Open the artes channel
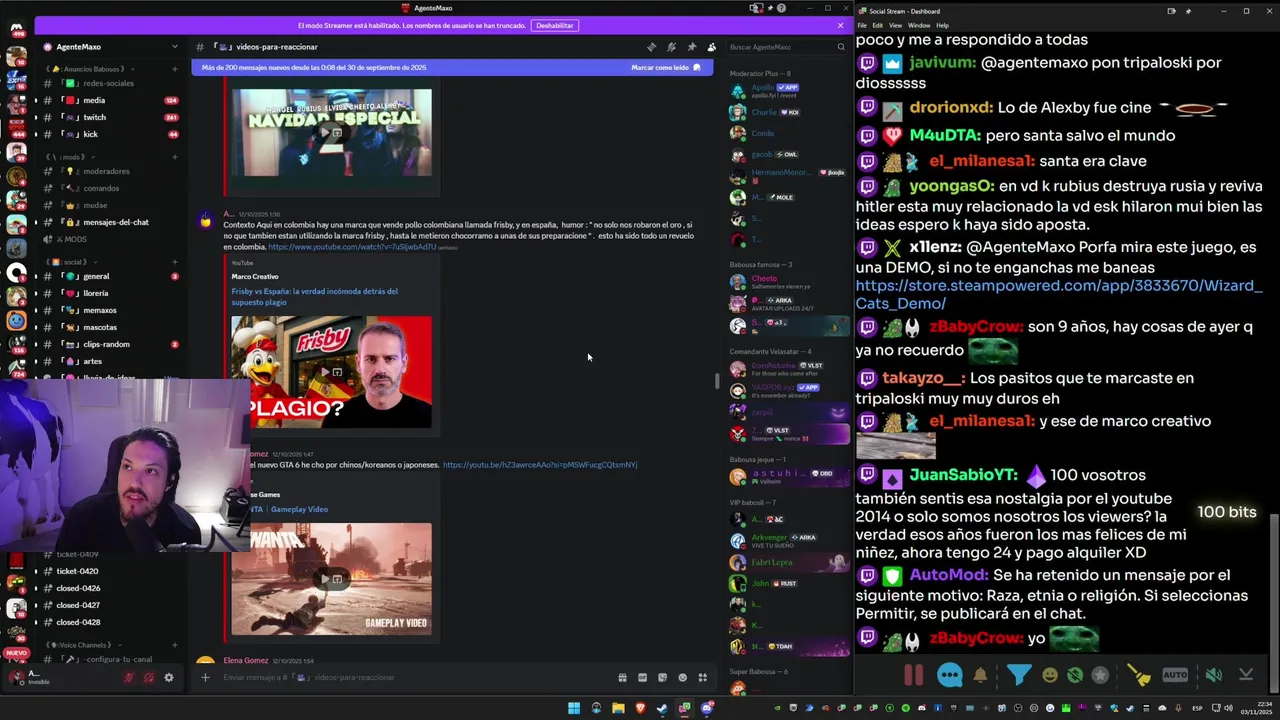1280x720 pixels. tap(110, 361)
